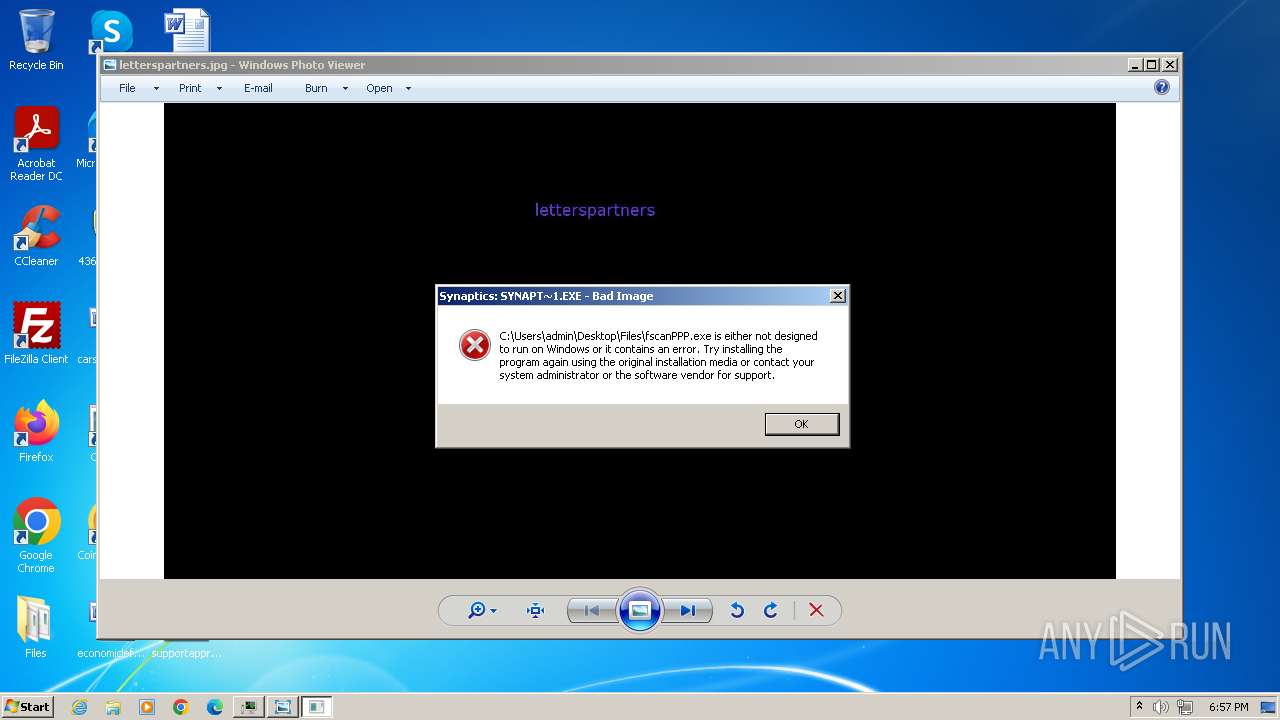Click the red error icon in dialog

click(475, 345)
